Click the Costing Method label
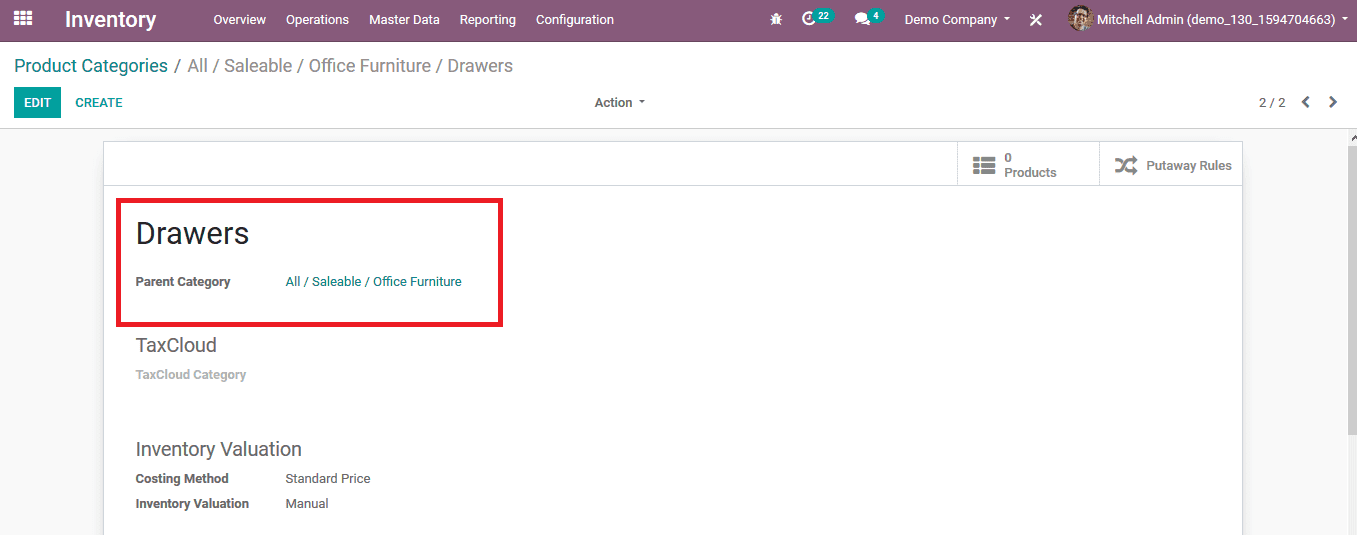1357x535 pixels. 182,479
